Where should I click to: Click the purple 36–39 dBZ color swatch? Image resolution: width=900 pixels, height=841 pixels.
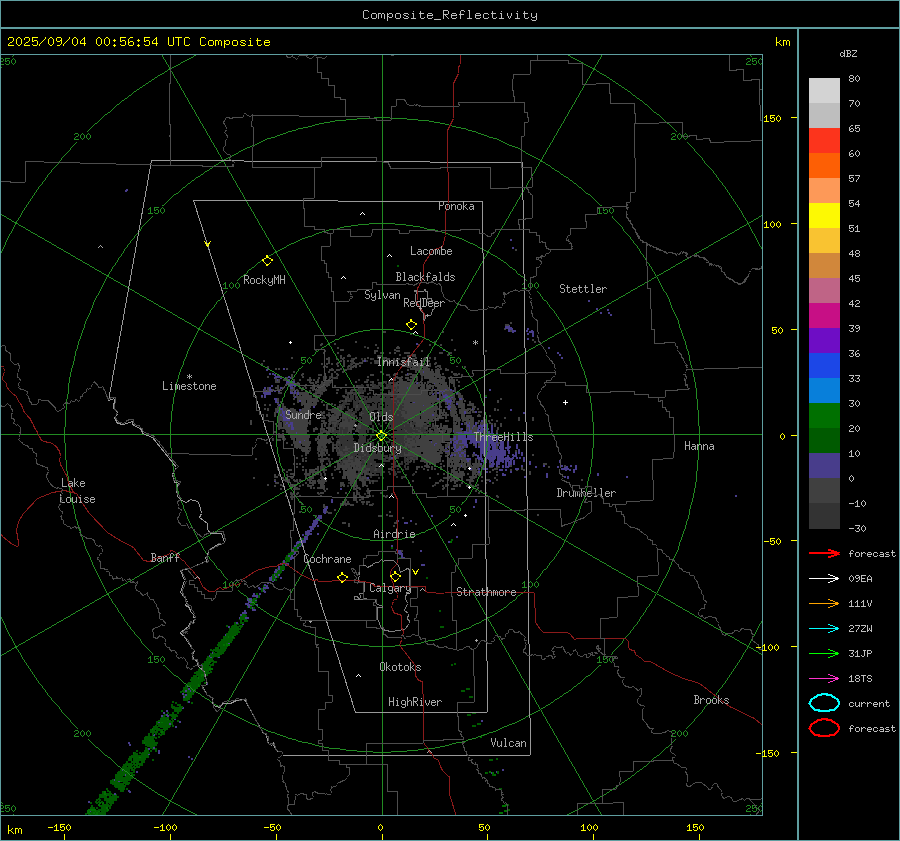coord(824,341)
